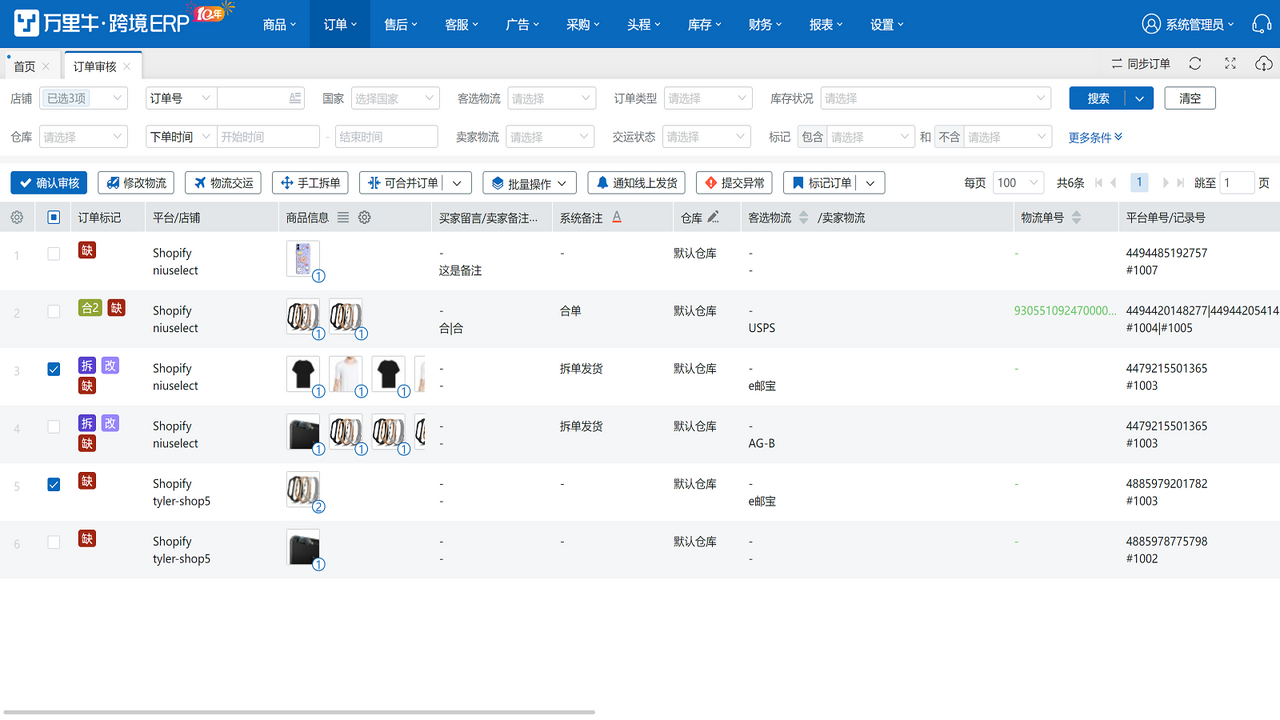Click the batch input icon in 订单号 field
Image resolution: width=1280 pixels, height=720 pixels.
click(x=295, y=98)
